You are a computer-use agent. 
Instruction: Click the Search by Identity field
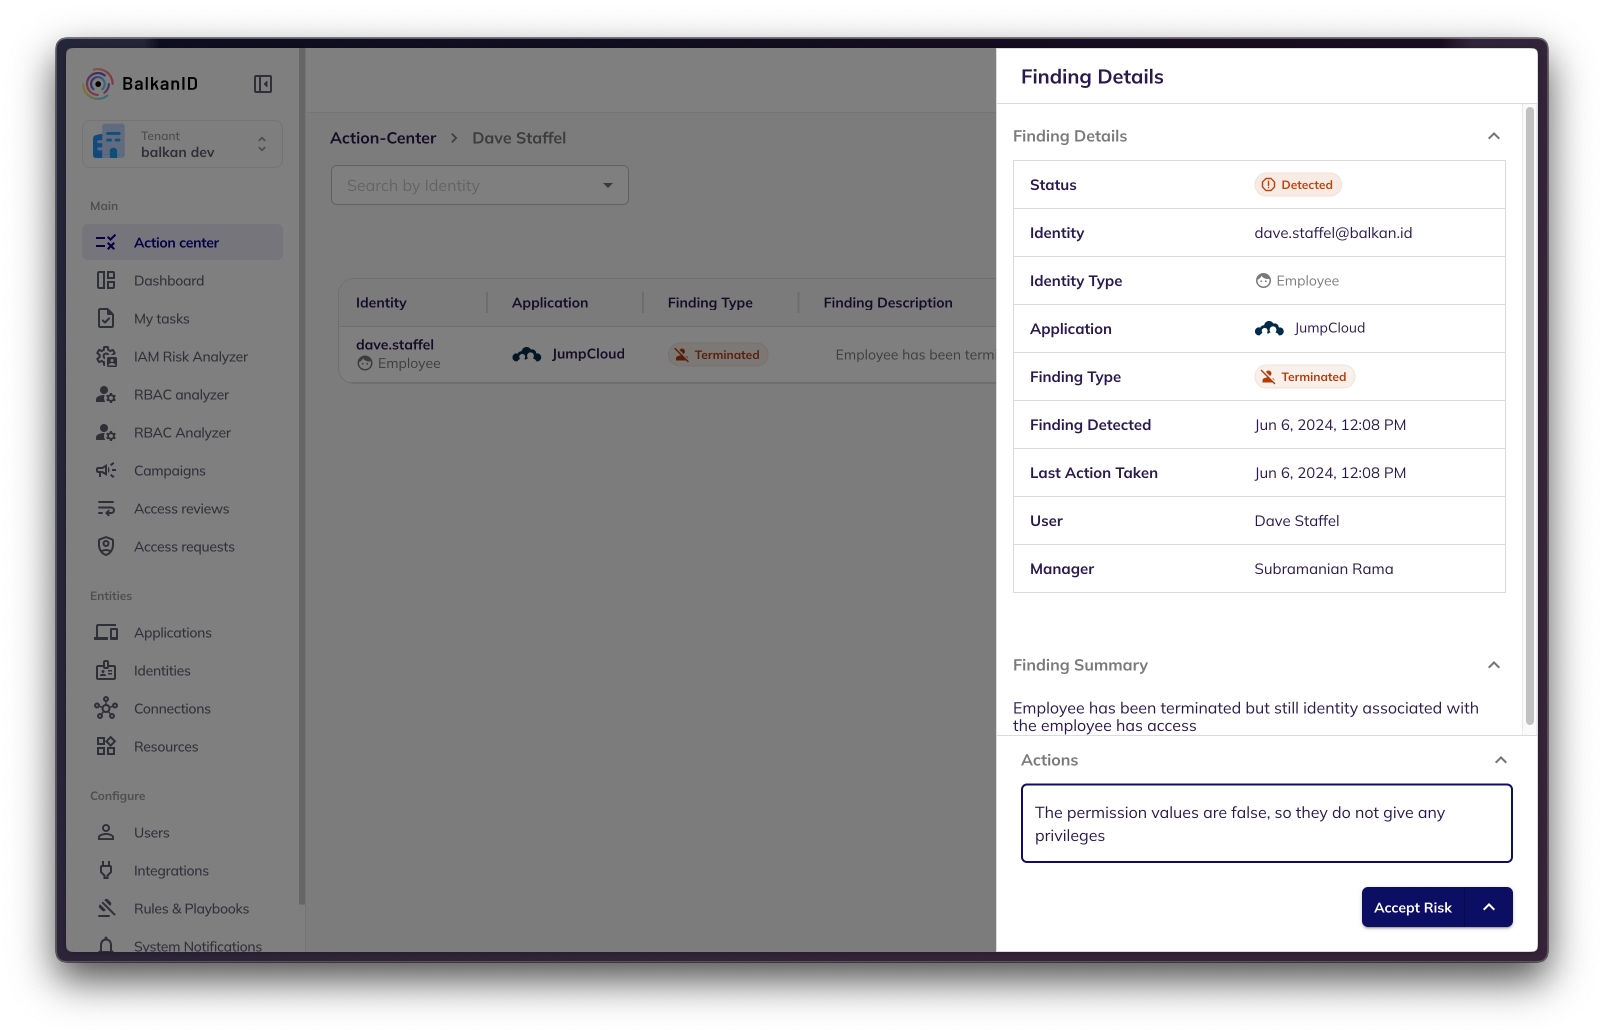tap(480, 185)
